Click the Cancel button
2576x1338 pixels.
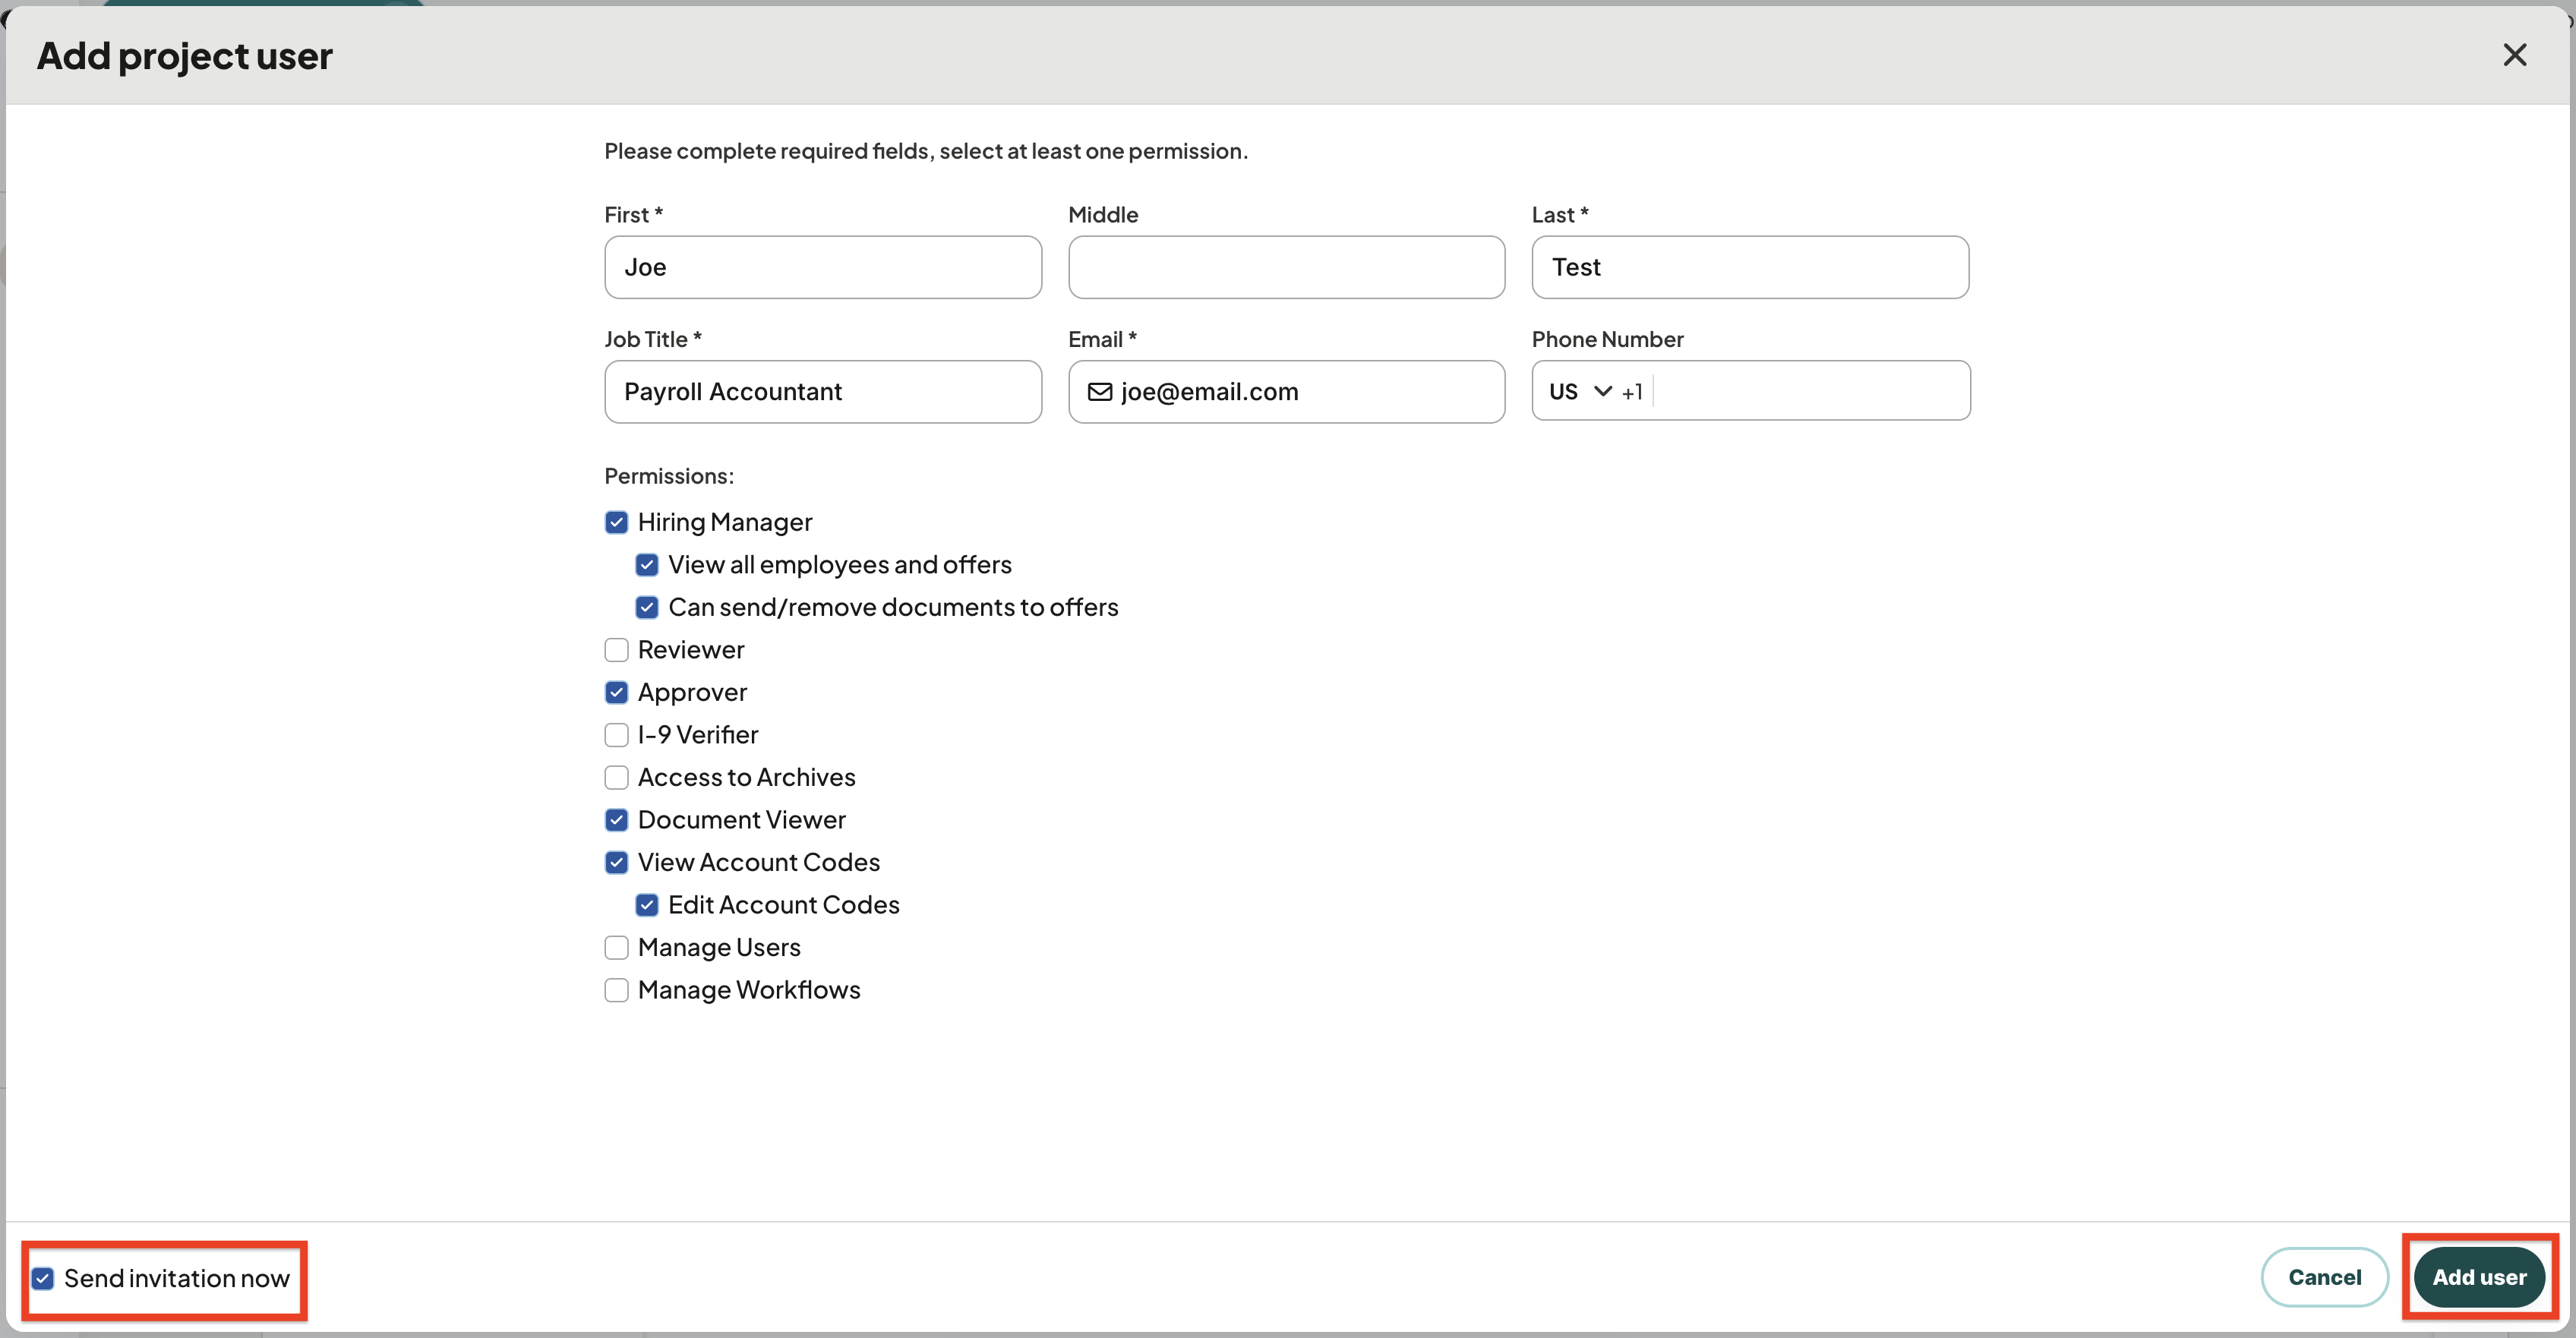click(x=2324, y=1277)
